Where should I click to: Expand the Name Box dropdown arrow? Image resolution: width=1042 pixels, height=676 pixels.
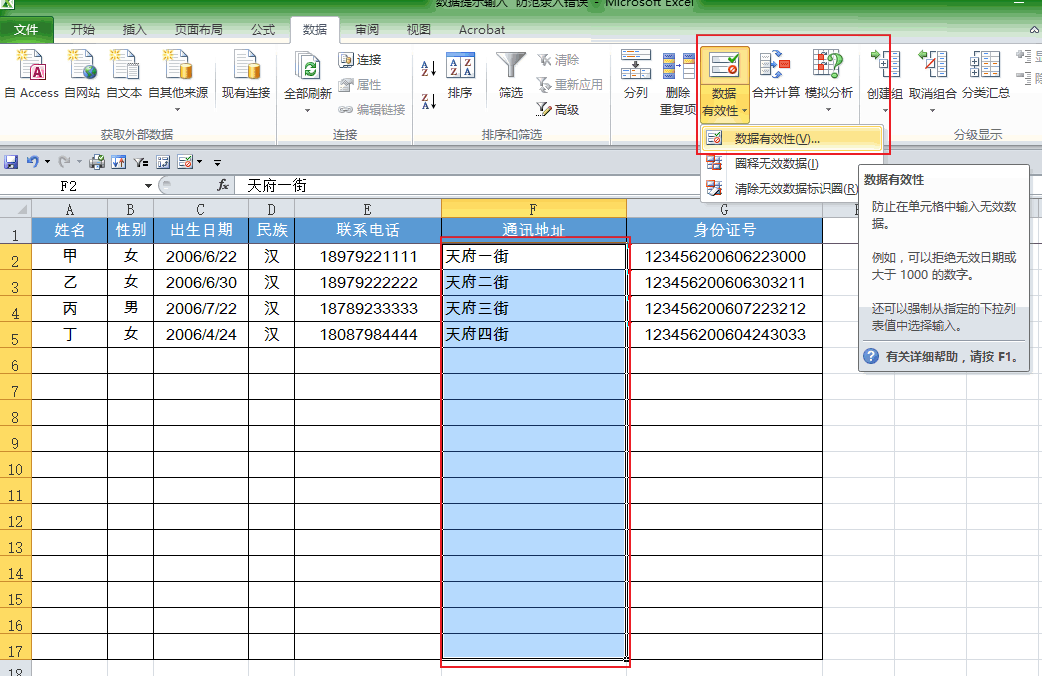coord(149,186)
